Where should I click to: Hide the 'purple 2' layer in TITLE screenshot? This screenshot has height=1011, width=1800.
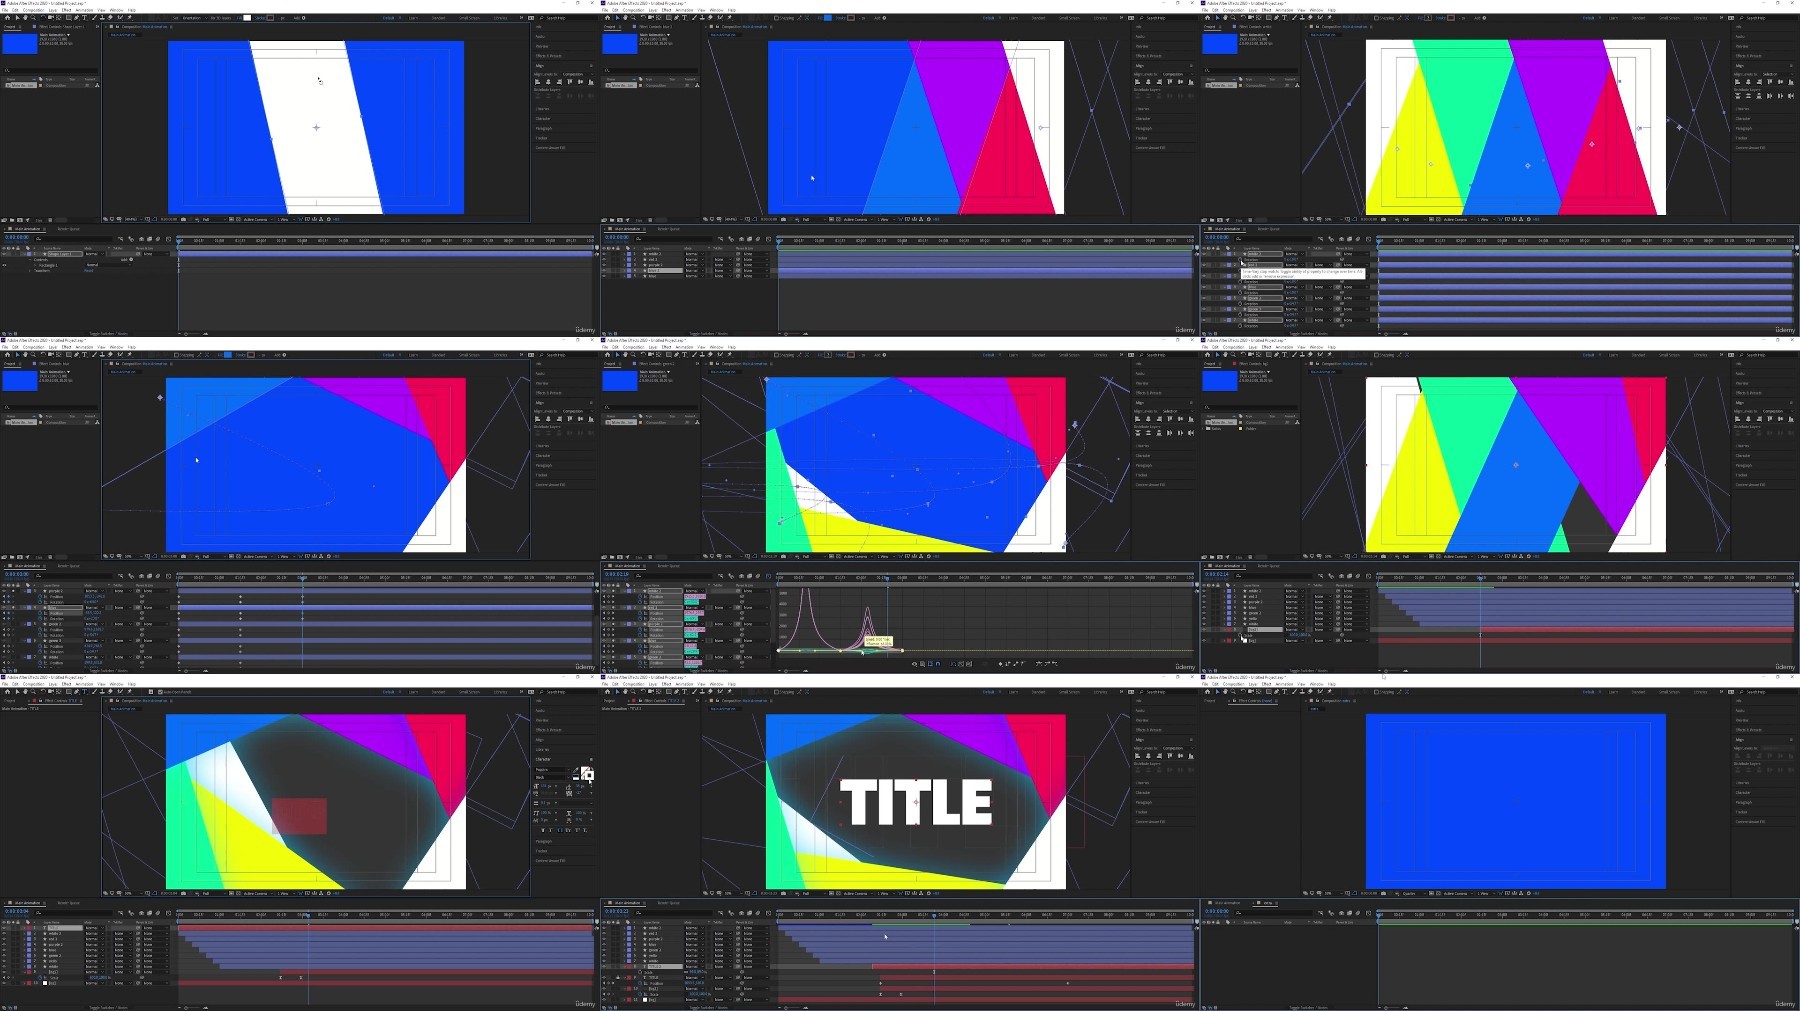604,939
